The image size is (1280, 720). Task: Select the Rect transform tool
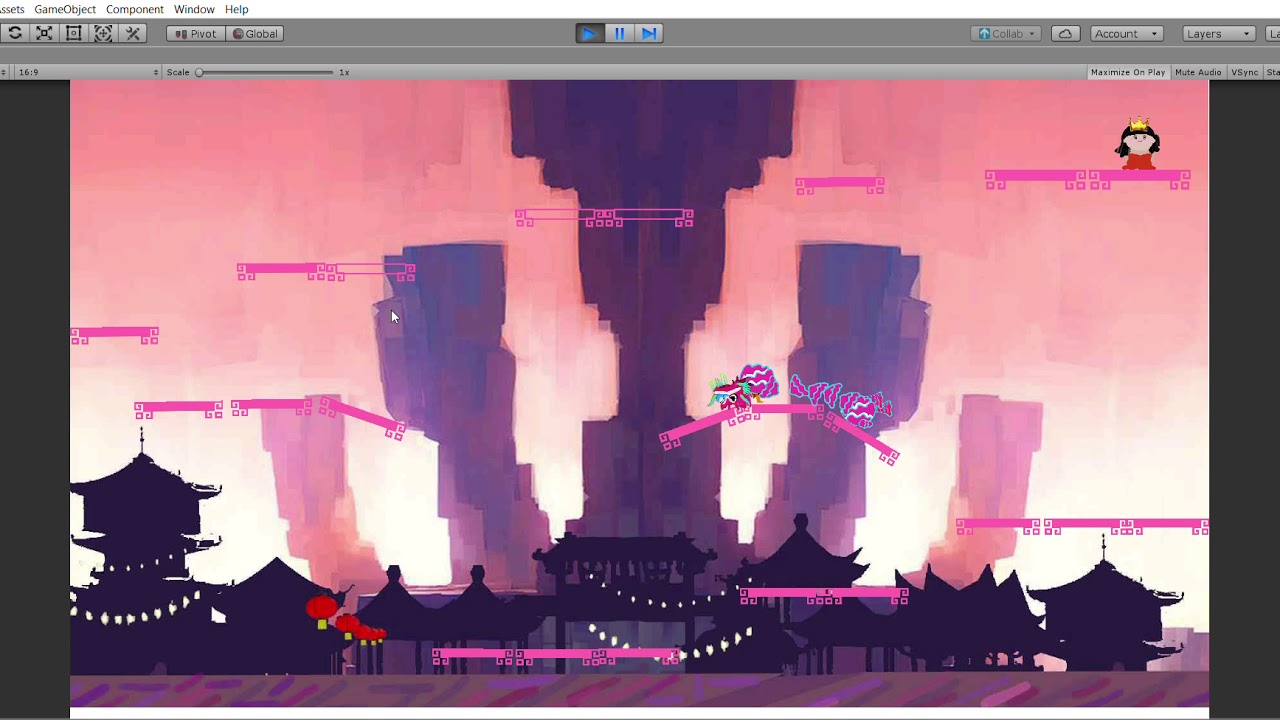(x=73, y=33)
